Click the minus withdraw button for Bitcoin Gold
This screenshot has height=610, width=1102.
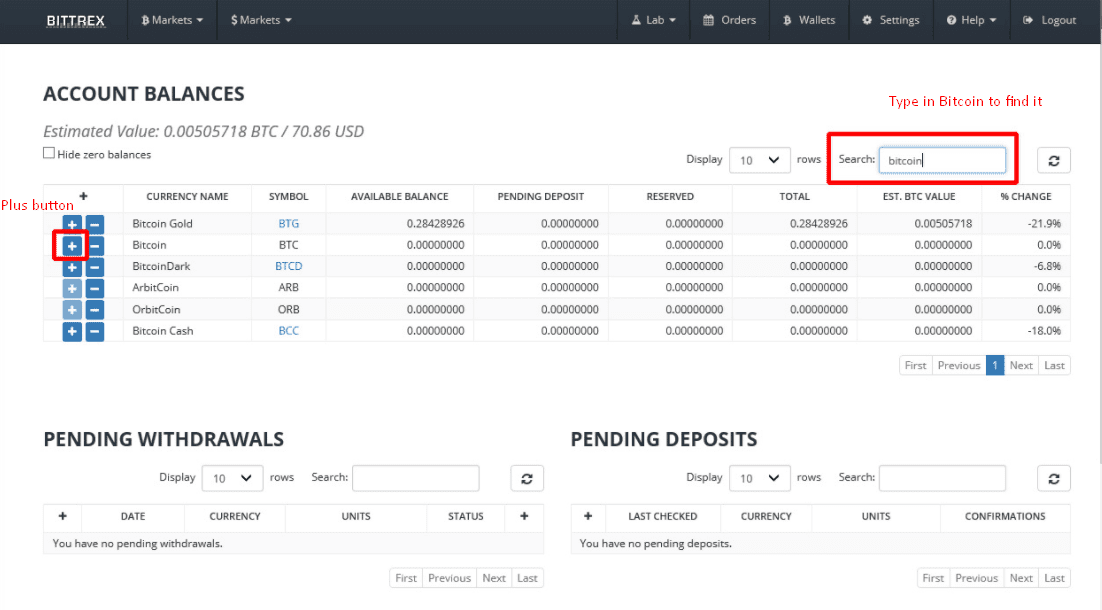(x=95, y=224)
